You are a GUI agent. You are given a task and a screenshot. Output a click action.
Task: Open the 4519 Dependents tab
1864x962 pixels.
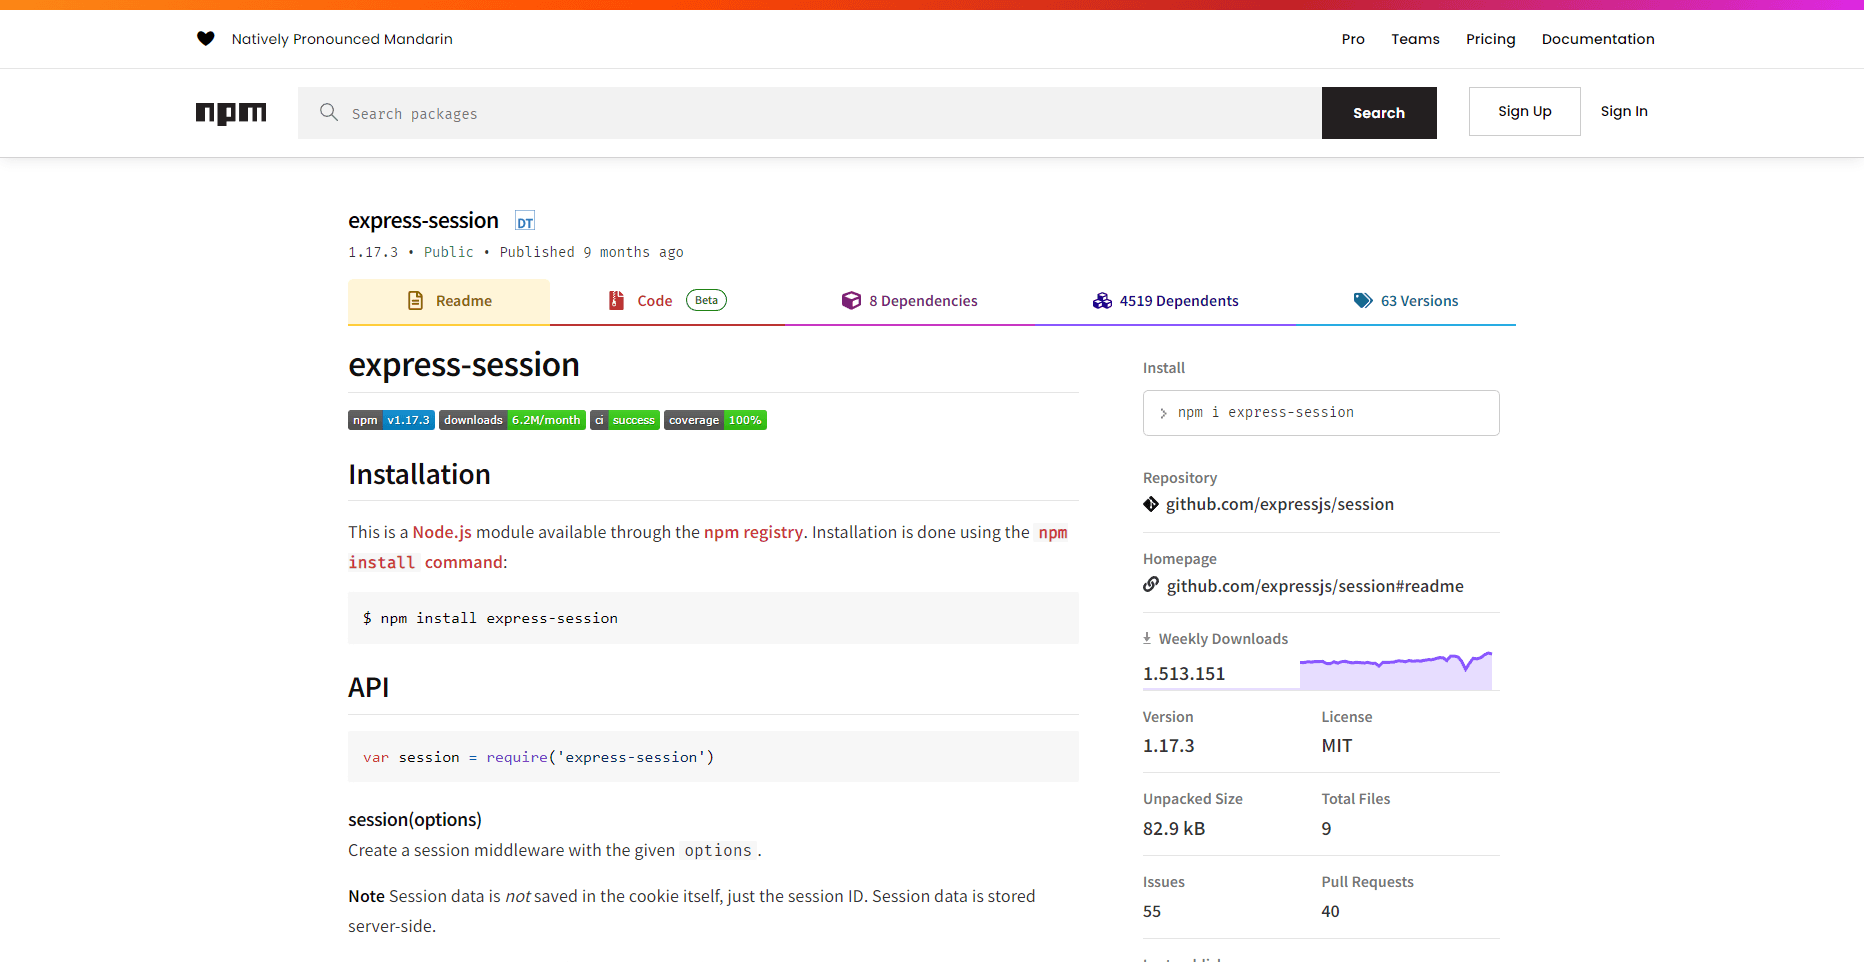1165,301
